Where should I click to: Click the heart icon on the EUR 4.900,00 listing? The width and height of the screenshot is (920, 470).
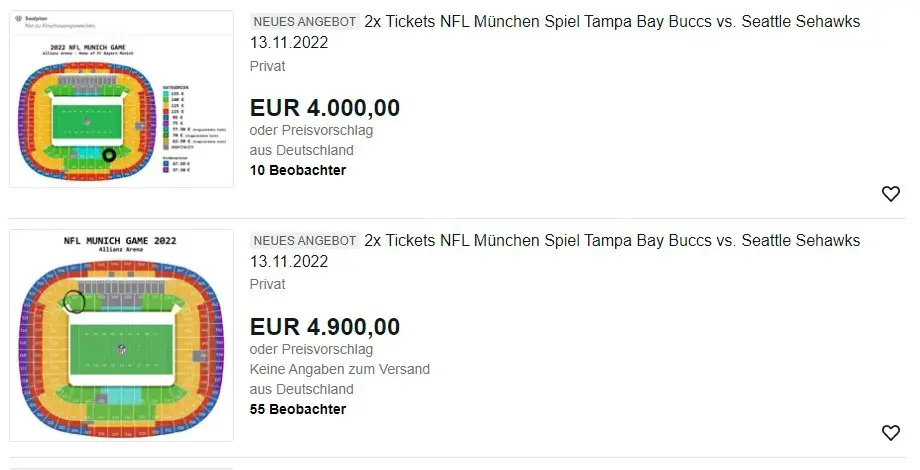(890, 433)
